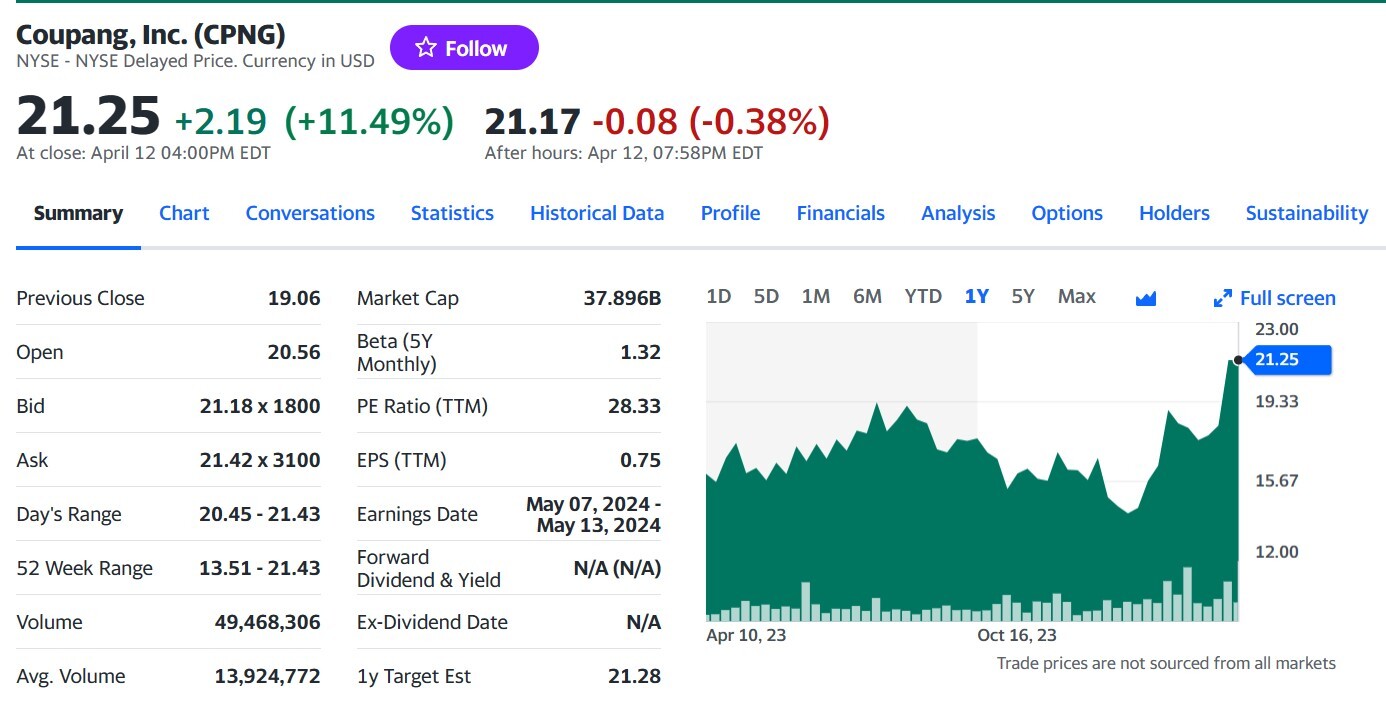Open the Conversations tab
The width and height of the screenshot is (1386, 717).
click(x=310, y=213)
